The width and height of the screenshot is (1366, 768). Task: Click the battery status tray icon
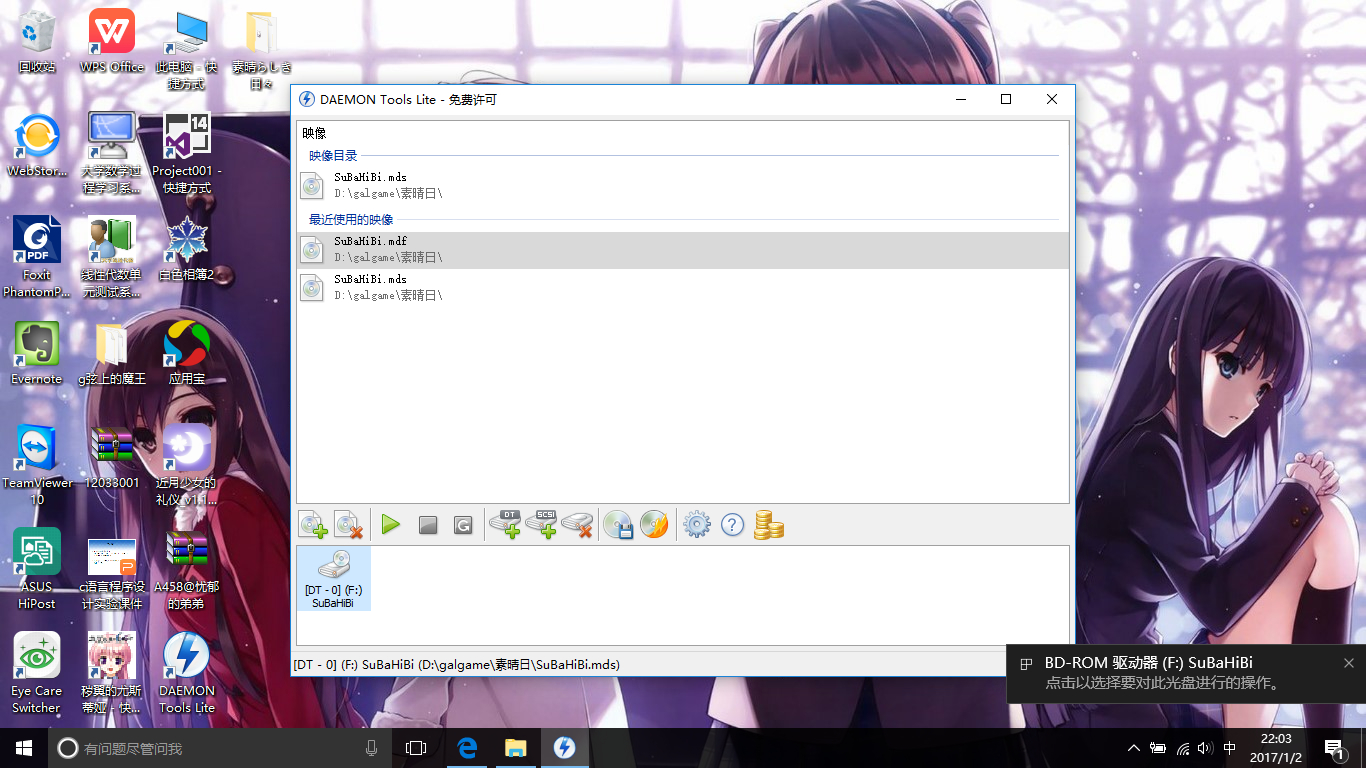point(1158,748)
